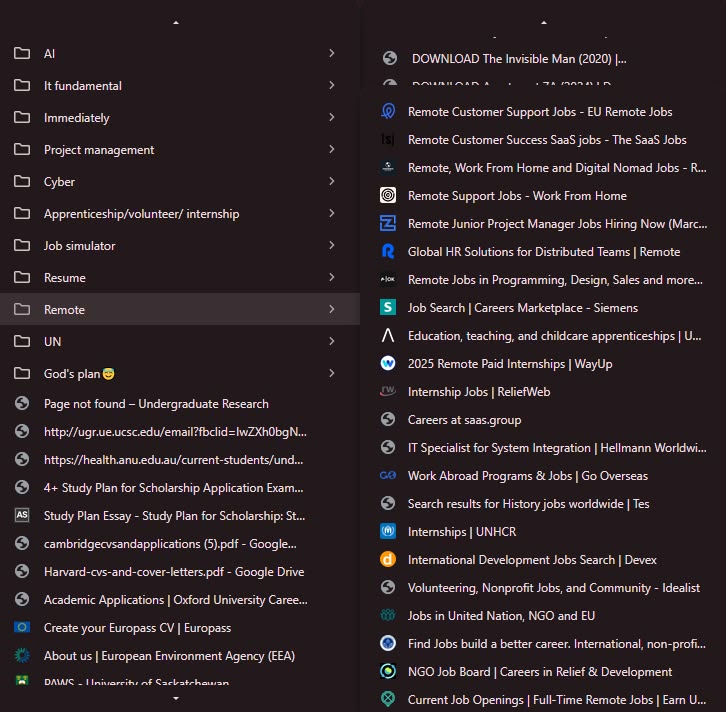The height and width of the screenshot is (712, 726).
Task: Click the orange Devex favicon
Action: coord(388,559)
